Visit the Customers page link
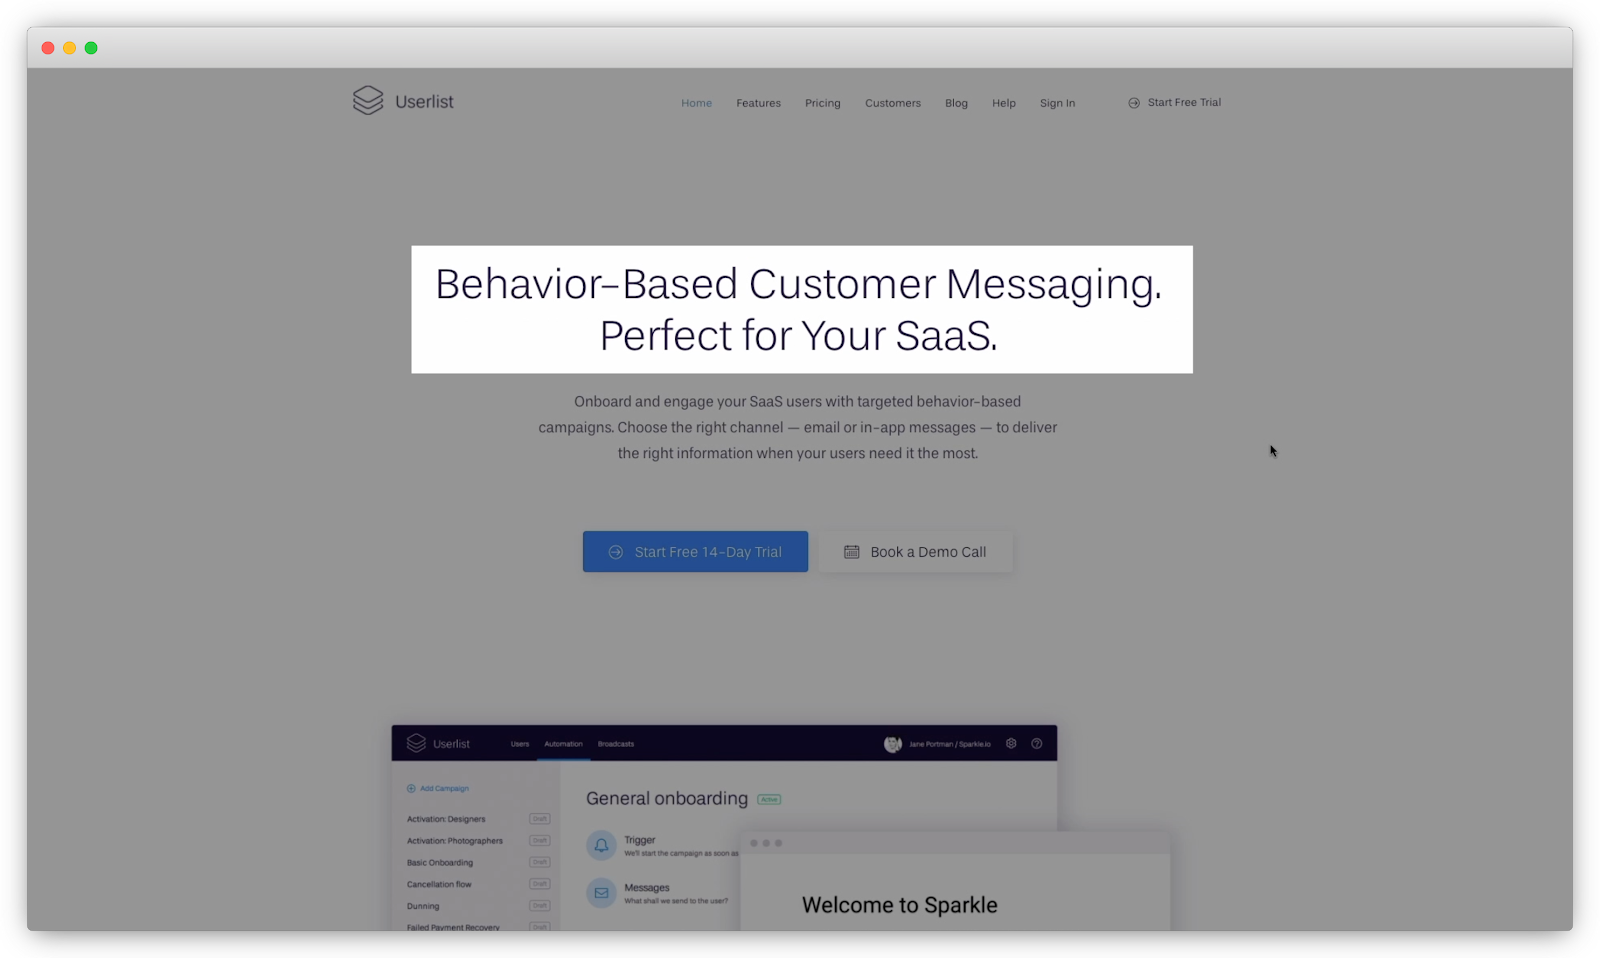The image size is (1600, 958). [x=892, y=103]
